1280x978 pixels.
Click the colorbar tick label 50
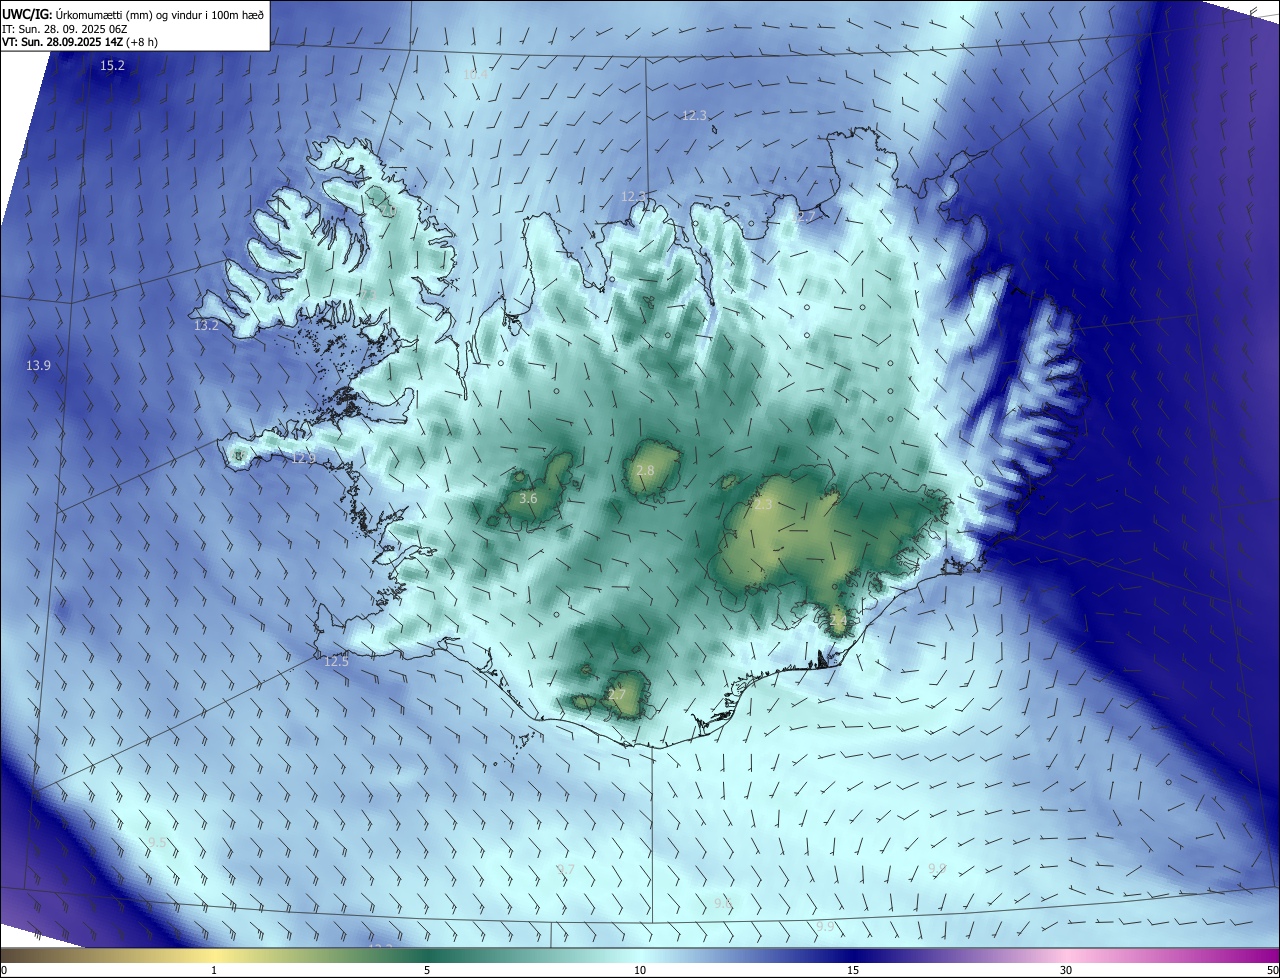point(1272,970)
